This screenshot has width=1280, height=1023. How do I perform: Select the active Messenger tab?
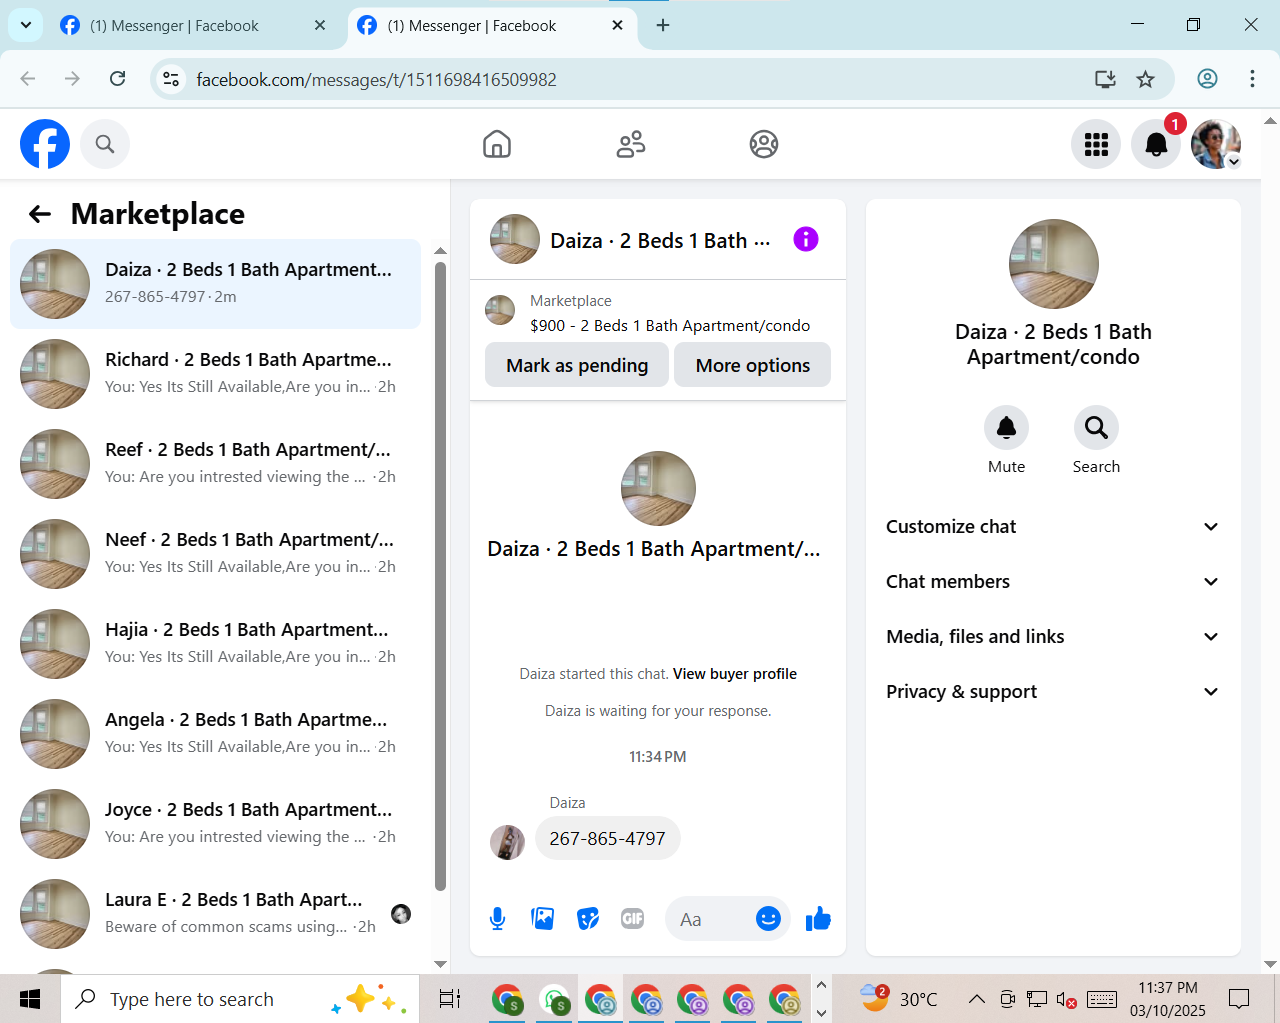(x=491, y=26)
